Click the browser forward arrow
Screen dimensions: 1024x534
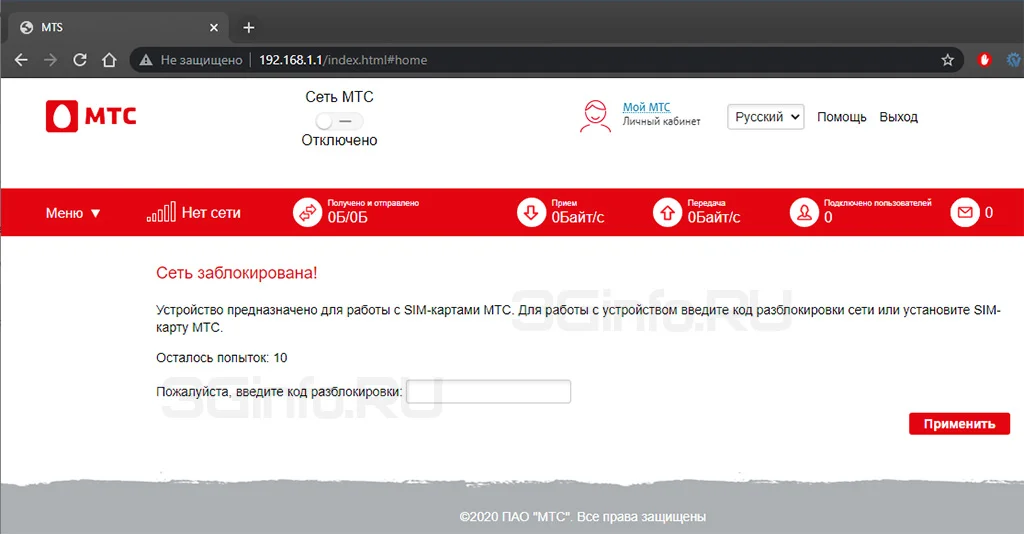click(x=50, y=60)
